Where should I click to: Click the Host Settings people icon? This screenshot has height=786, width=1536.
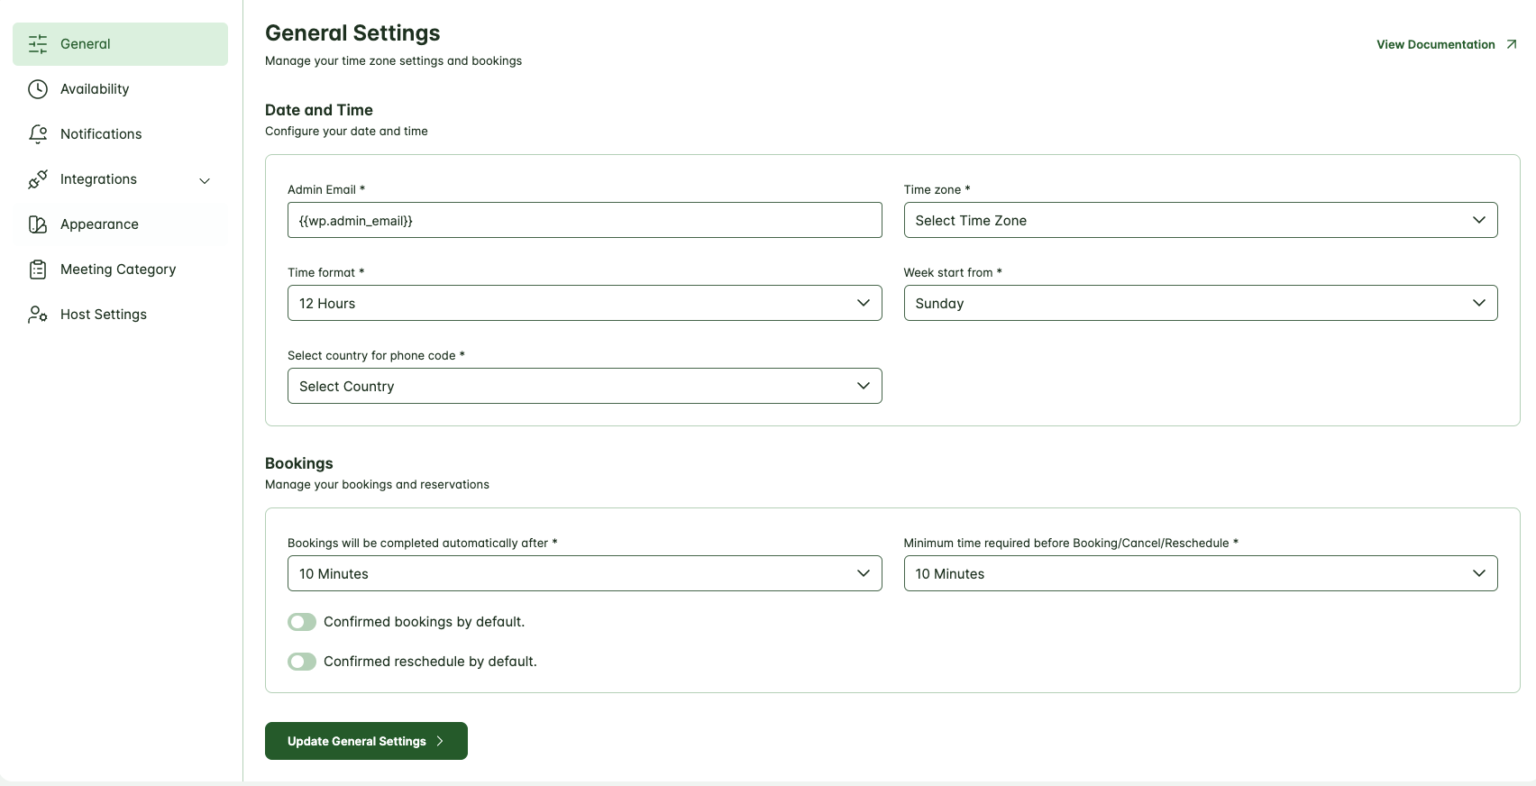pos(37,314)
